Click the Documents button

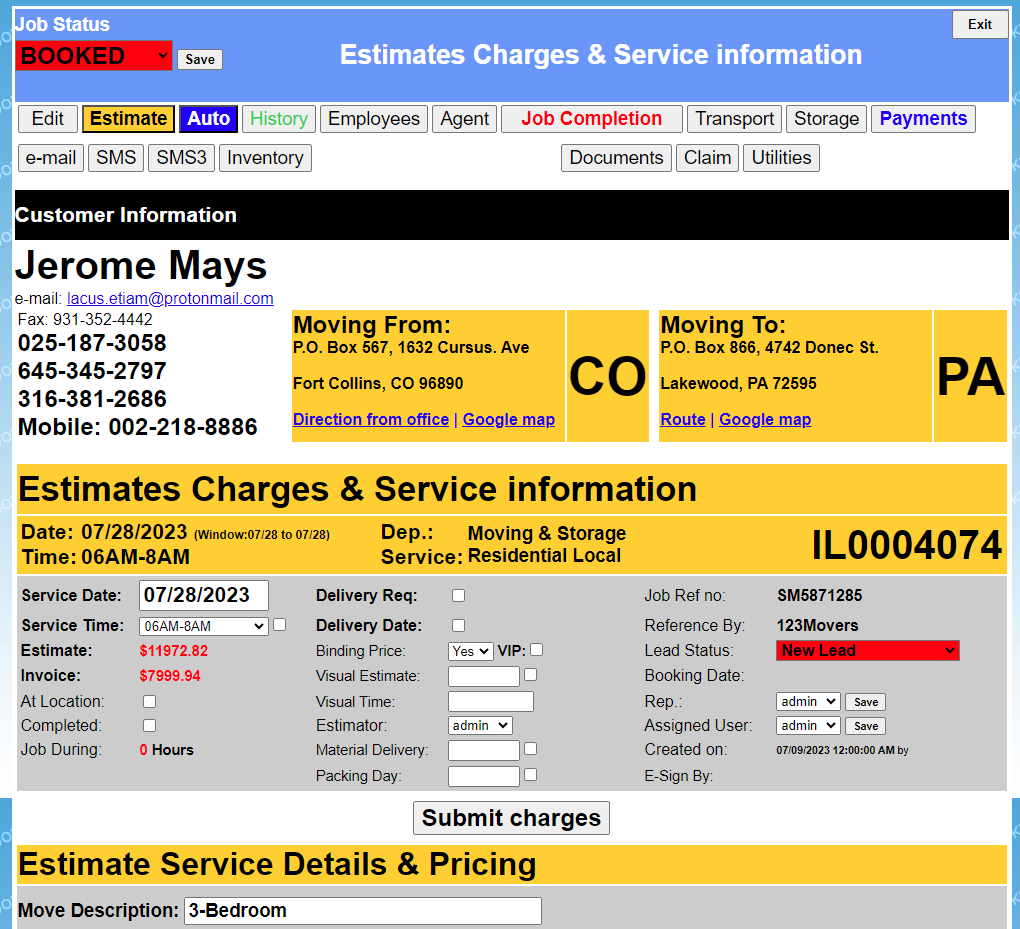(x=616, y=158)
